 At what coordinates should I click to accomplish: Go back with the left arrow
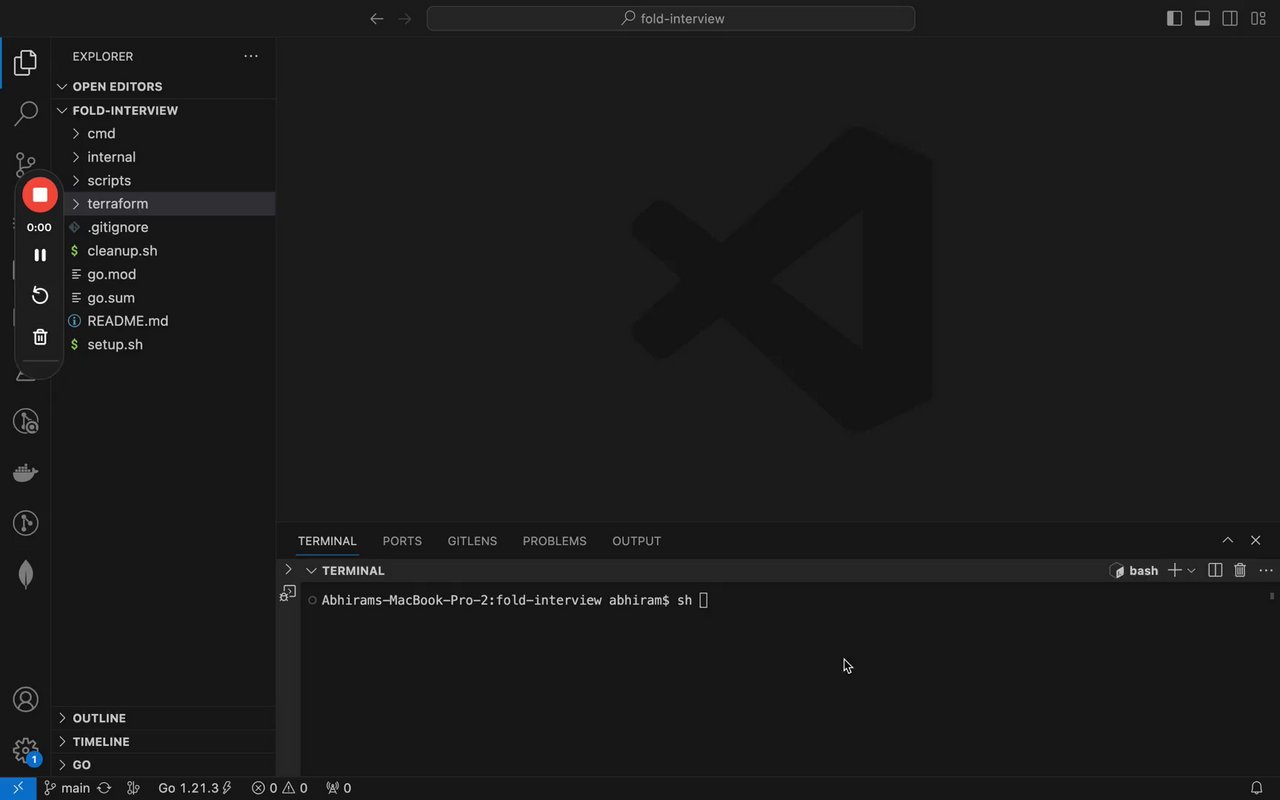point(376,18)
